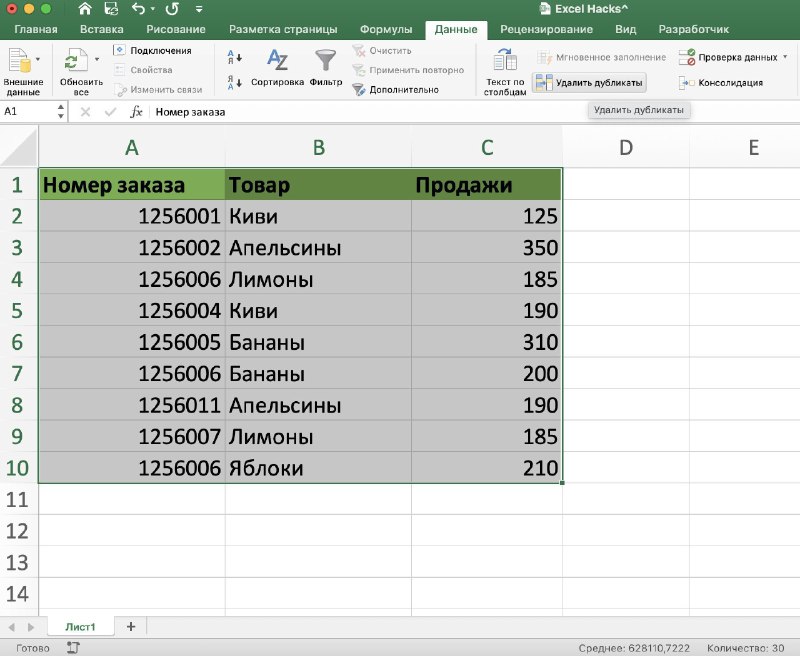Expand the Проверка данных dropdown arrow
This screenshot has width=800, height=656.
[x=785, y=57]
